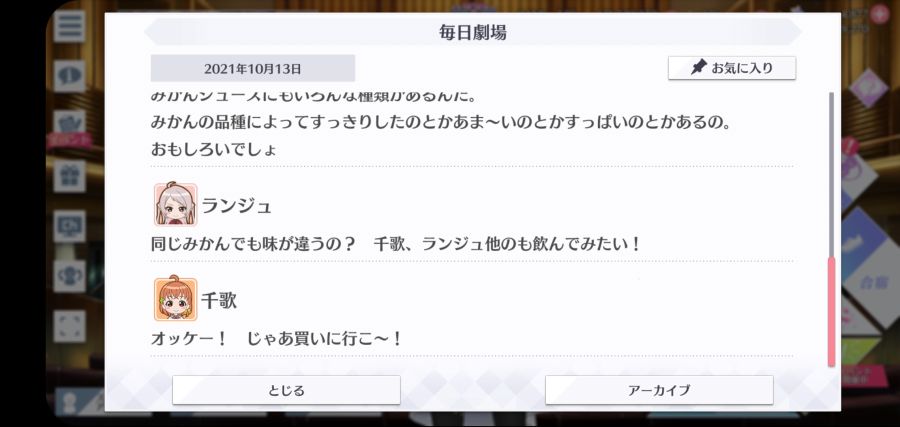Click the とじる close button
Image resolution: width=900 pixels, height=427 pixels.
[286, 390]
